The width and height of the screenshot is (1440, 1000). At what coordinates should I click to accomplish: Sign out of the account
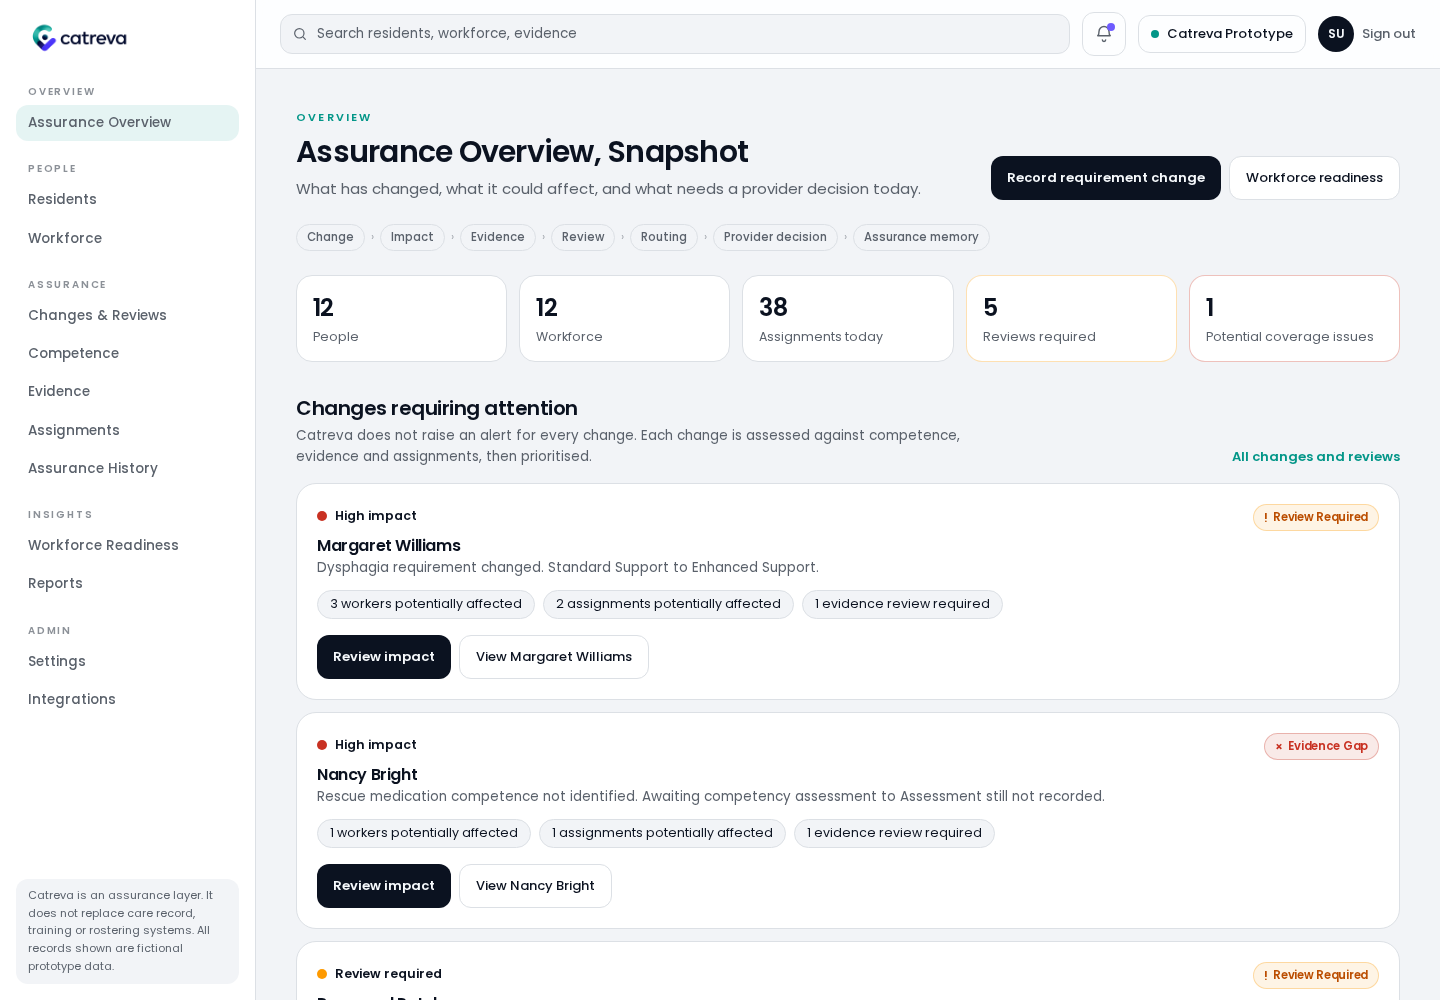1388,34
